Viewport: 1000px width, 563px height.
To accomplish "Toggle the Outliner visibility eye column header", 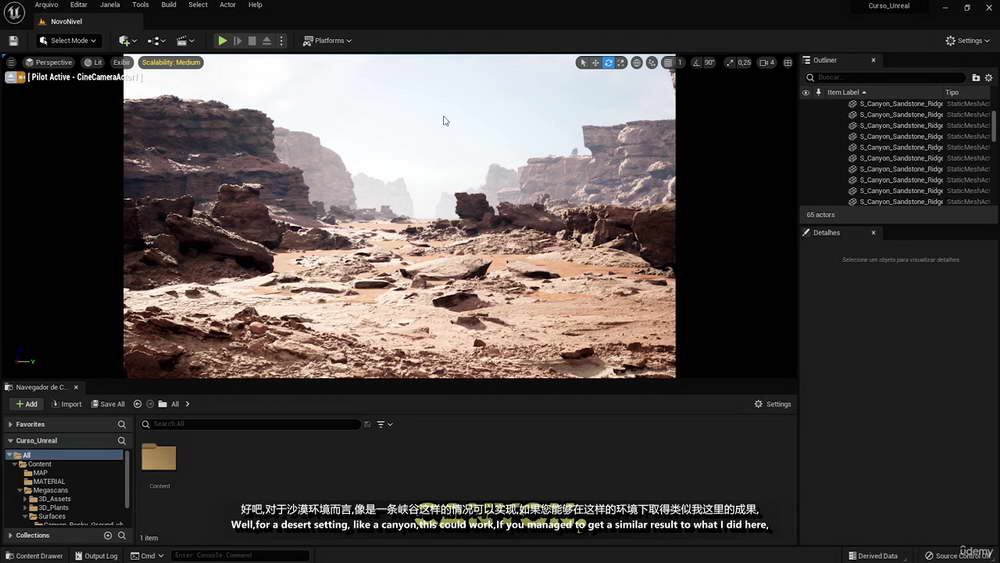I will pyautogui.click(x=805, y=92).
